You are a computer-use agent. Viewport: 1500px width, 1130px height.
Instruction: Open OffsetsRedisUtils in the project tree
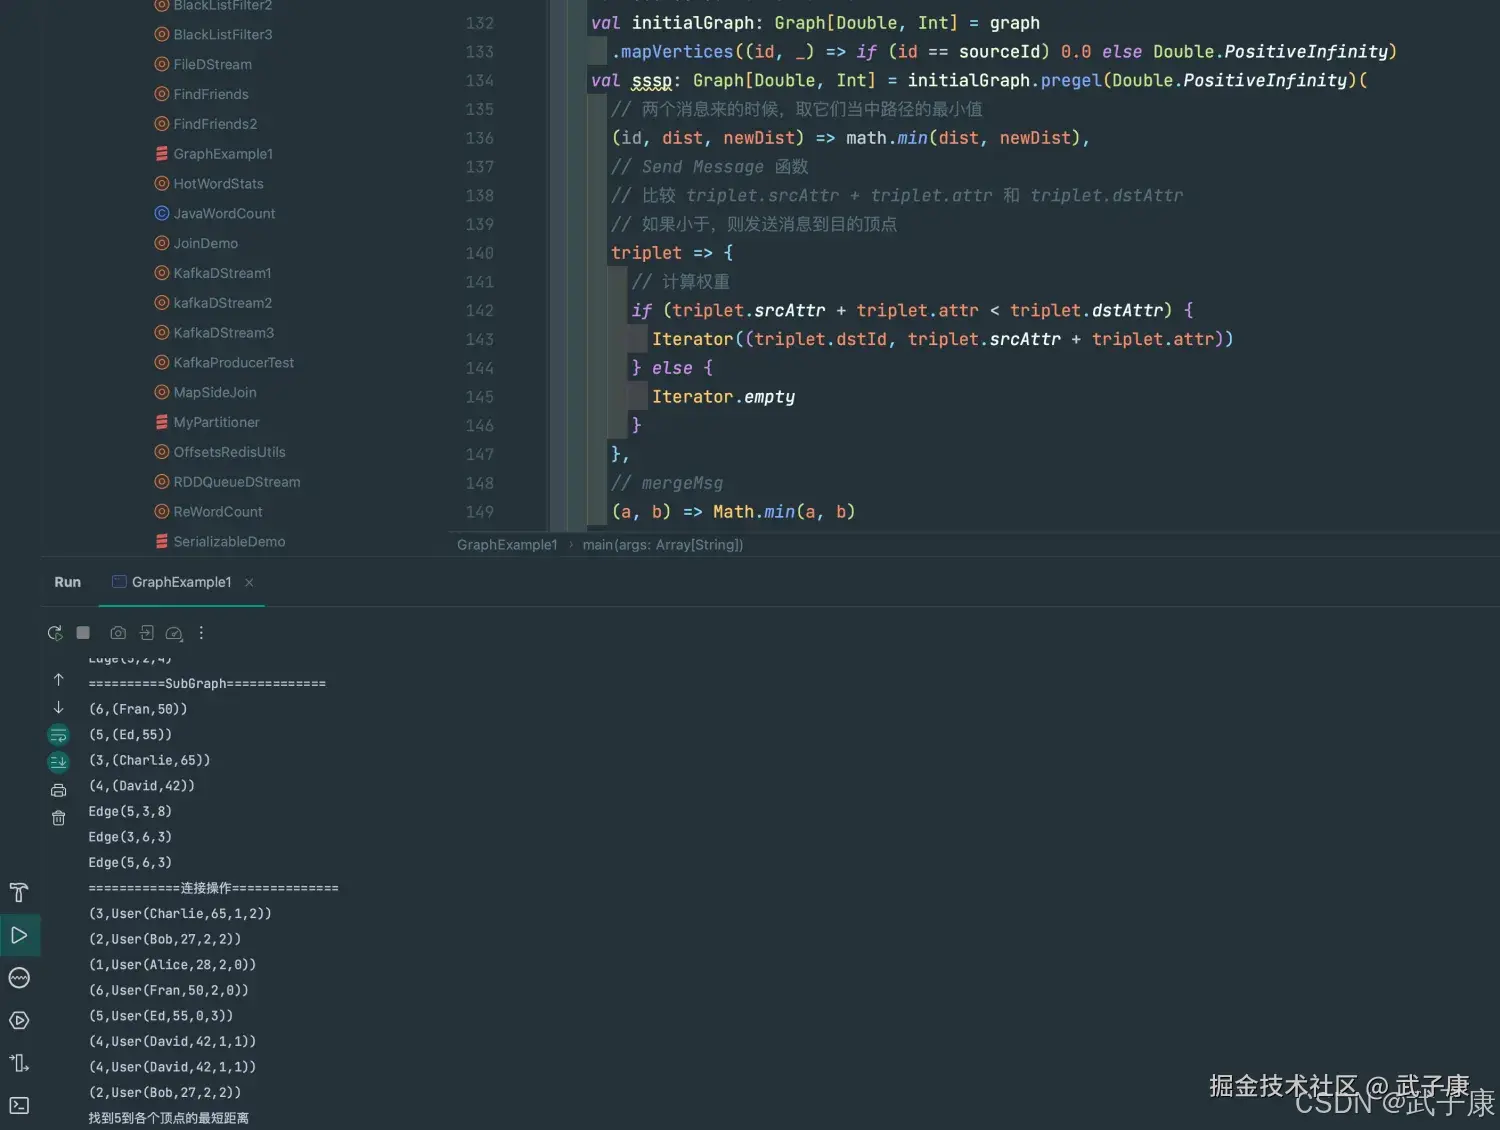[x=229, y=452]
